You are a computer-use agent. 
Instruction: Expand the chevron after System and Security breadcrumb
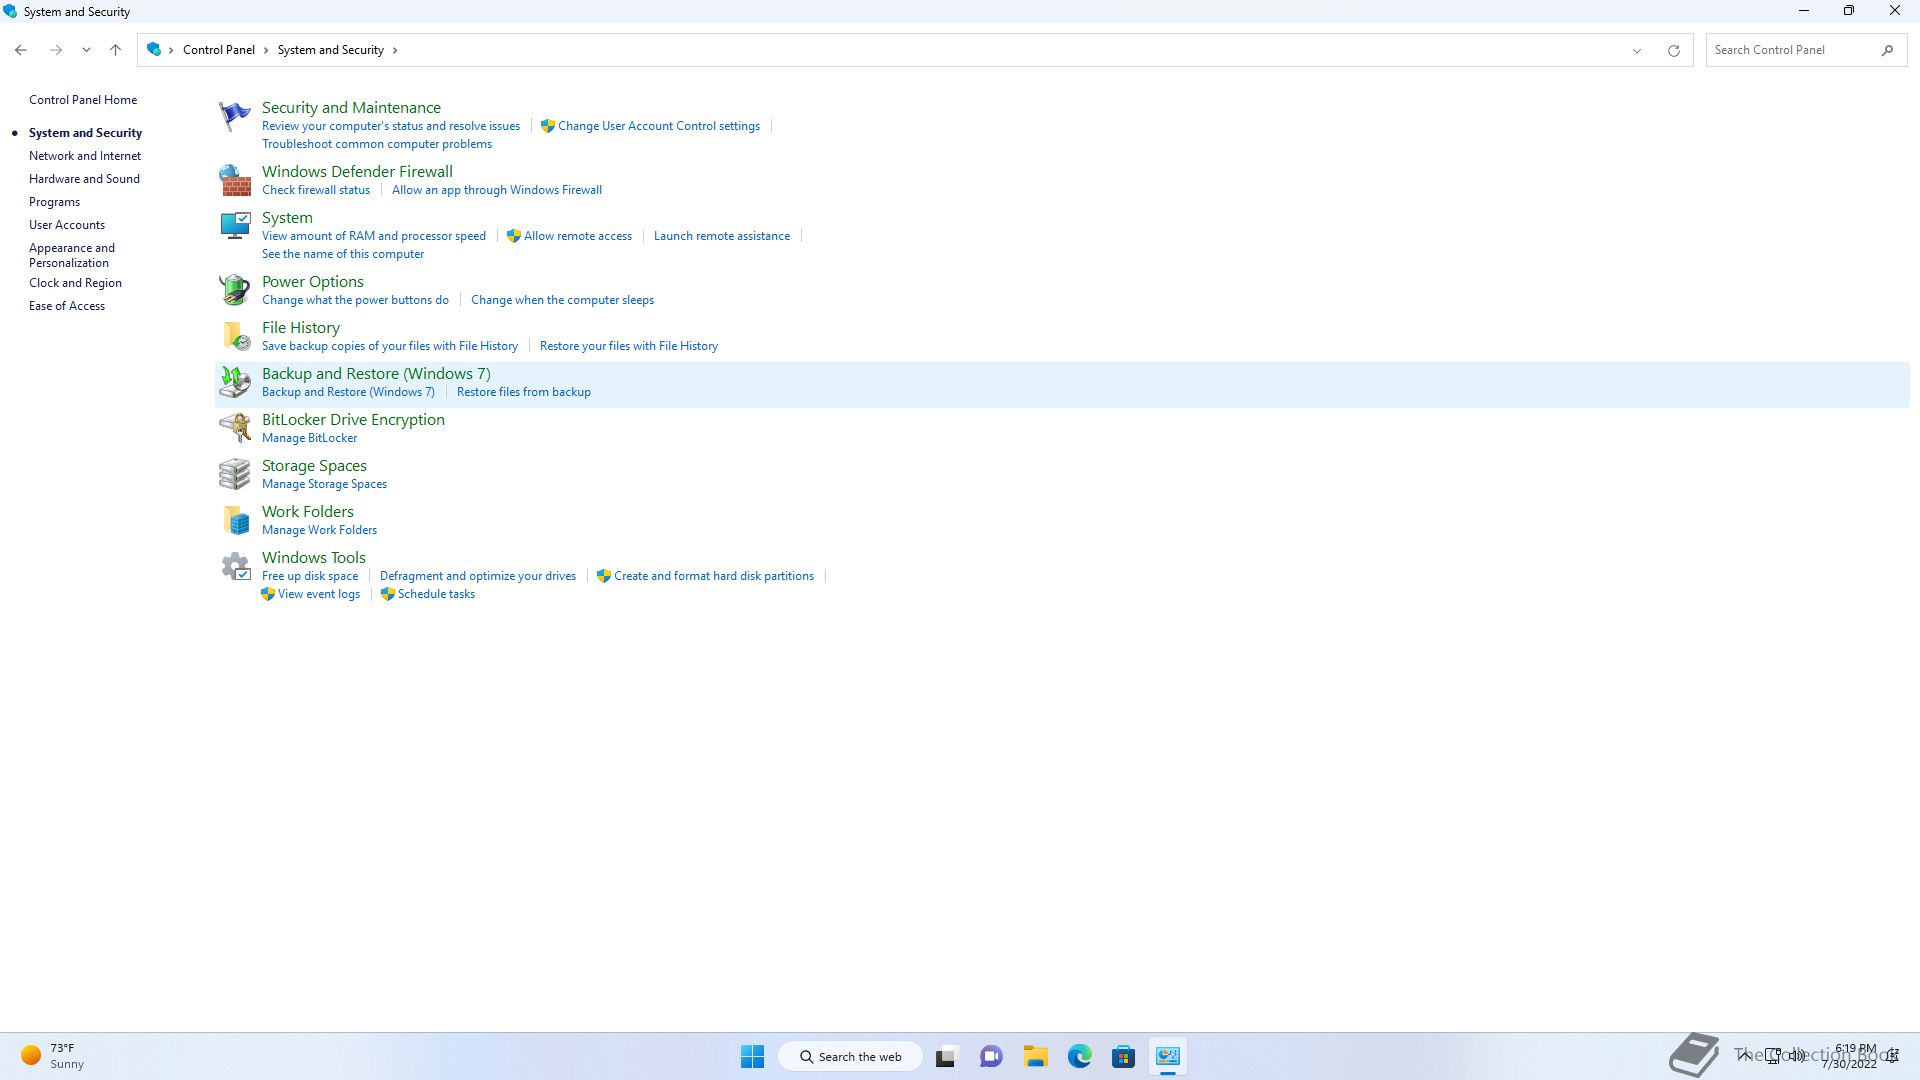tap(395, 50)
